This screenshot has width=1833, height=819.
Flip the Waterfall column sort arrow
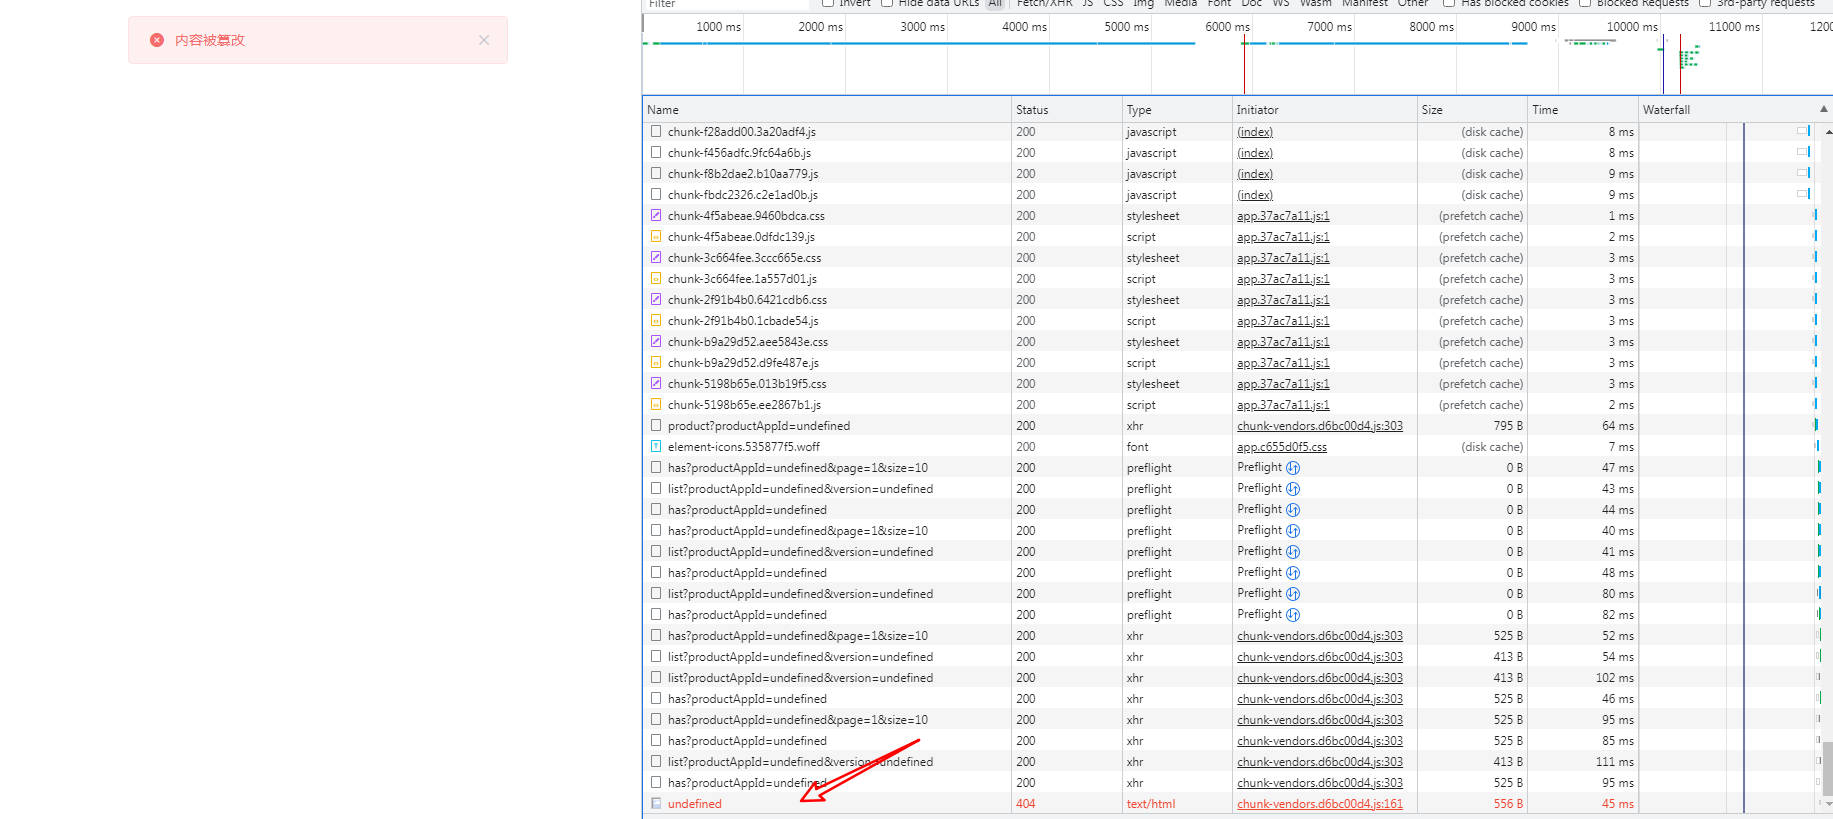point(1823,109)
